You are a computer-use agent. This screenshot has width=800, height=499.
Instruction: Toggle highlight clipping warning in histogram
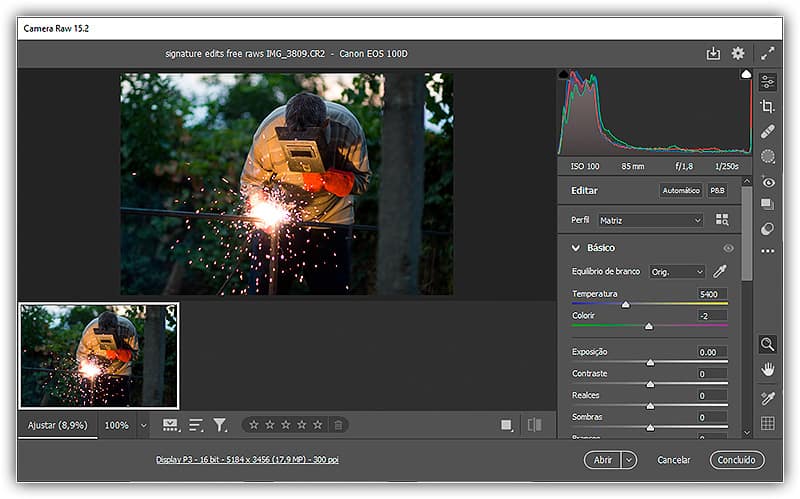pos(746,74)
